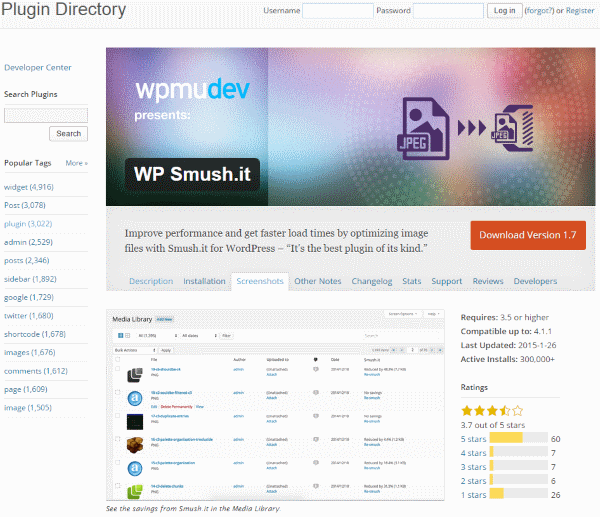This screenshot has height=517, width=600.
Task: Click the 1 stars rating bar
Action: tap(518, 494)
